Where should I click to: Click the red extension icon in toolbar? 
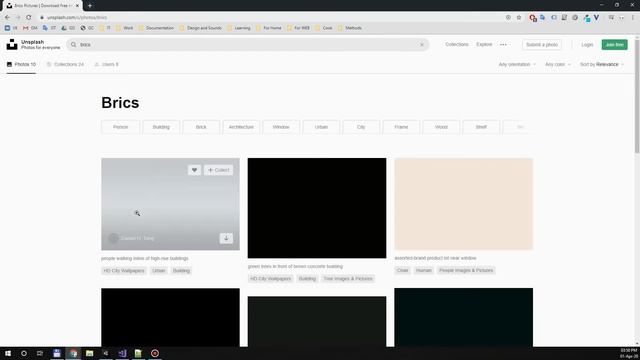tap(533, 18)
